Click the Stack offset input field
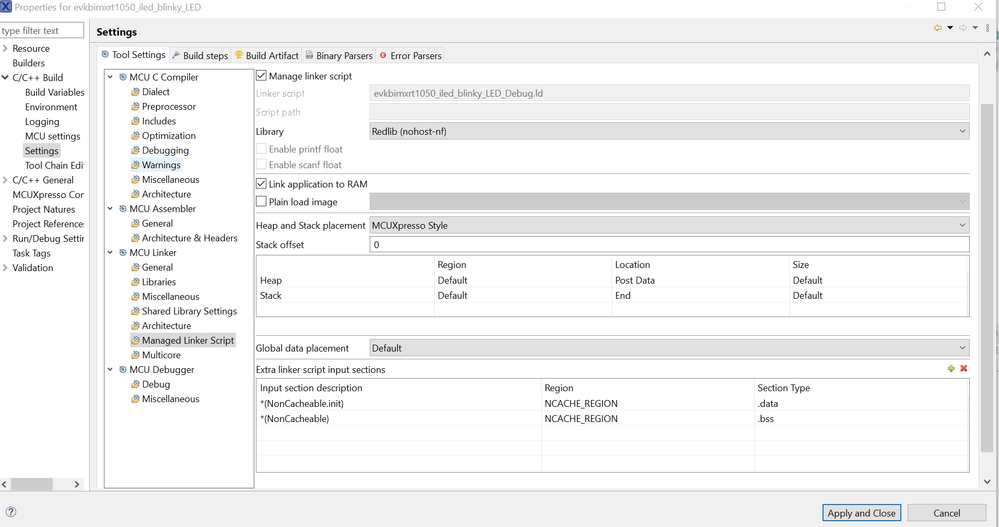This screenshot has width=999, height=527. point(668,245)
